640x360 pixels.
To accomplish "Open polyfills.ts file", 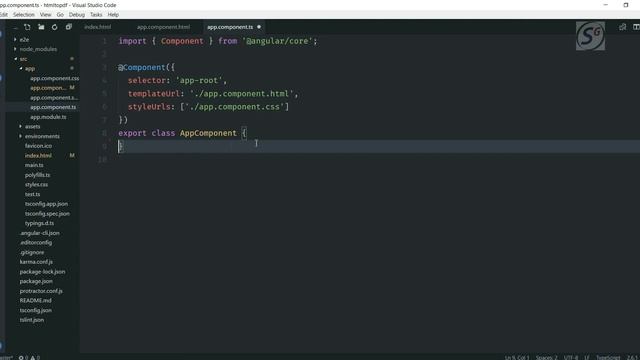I will (37, 175).
